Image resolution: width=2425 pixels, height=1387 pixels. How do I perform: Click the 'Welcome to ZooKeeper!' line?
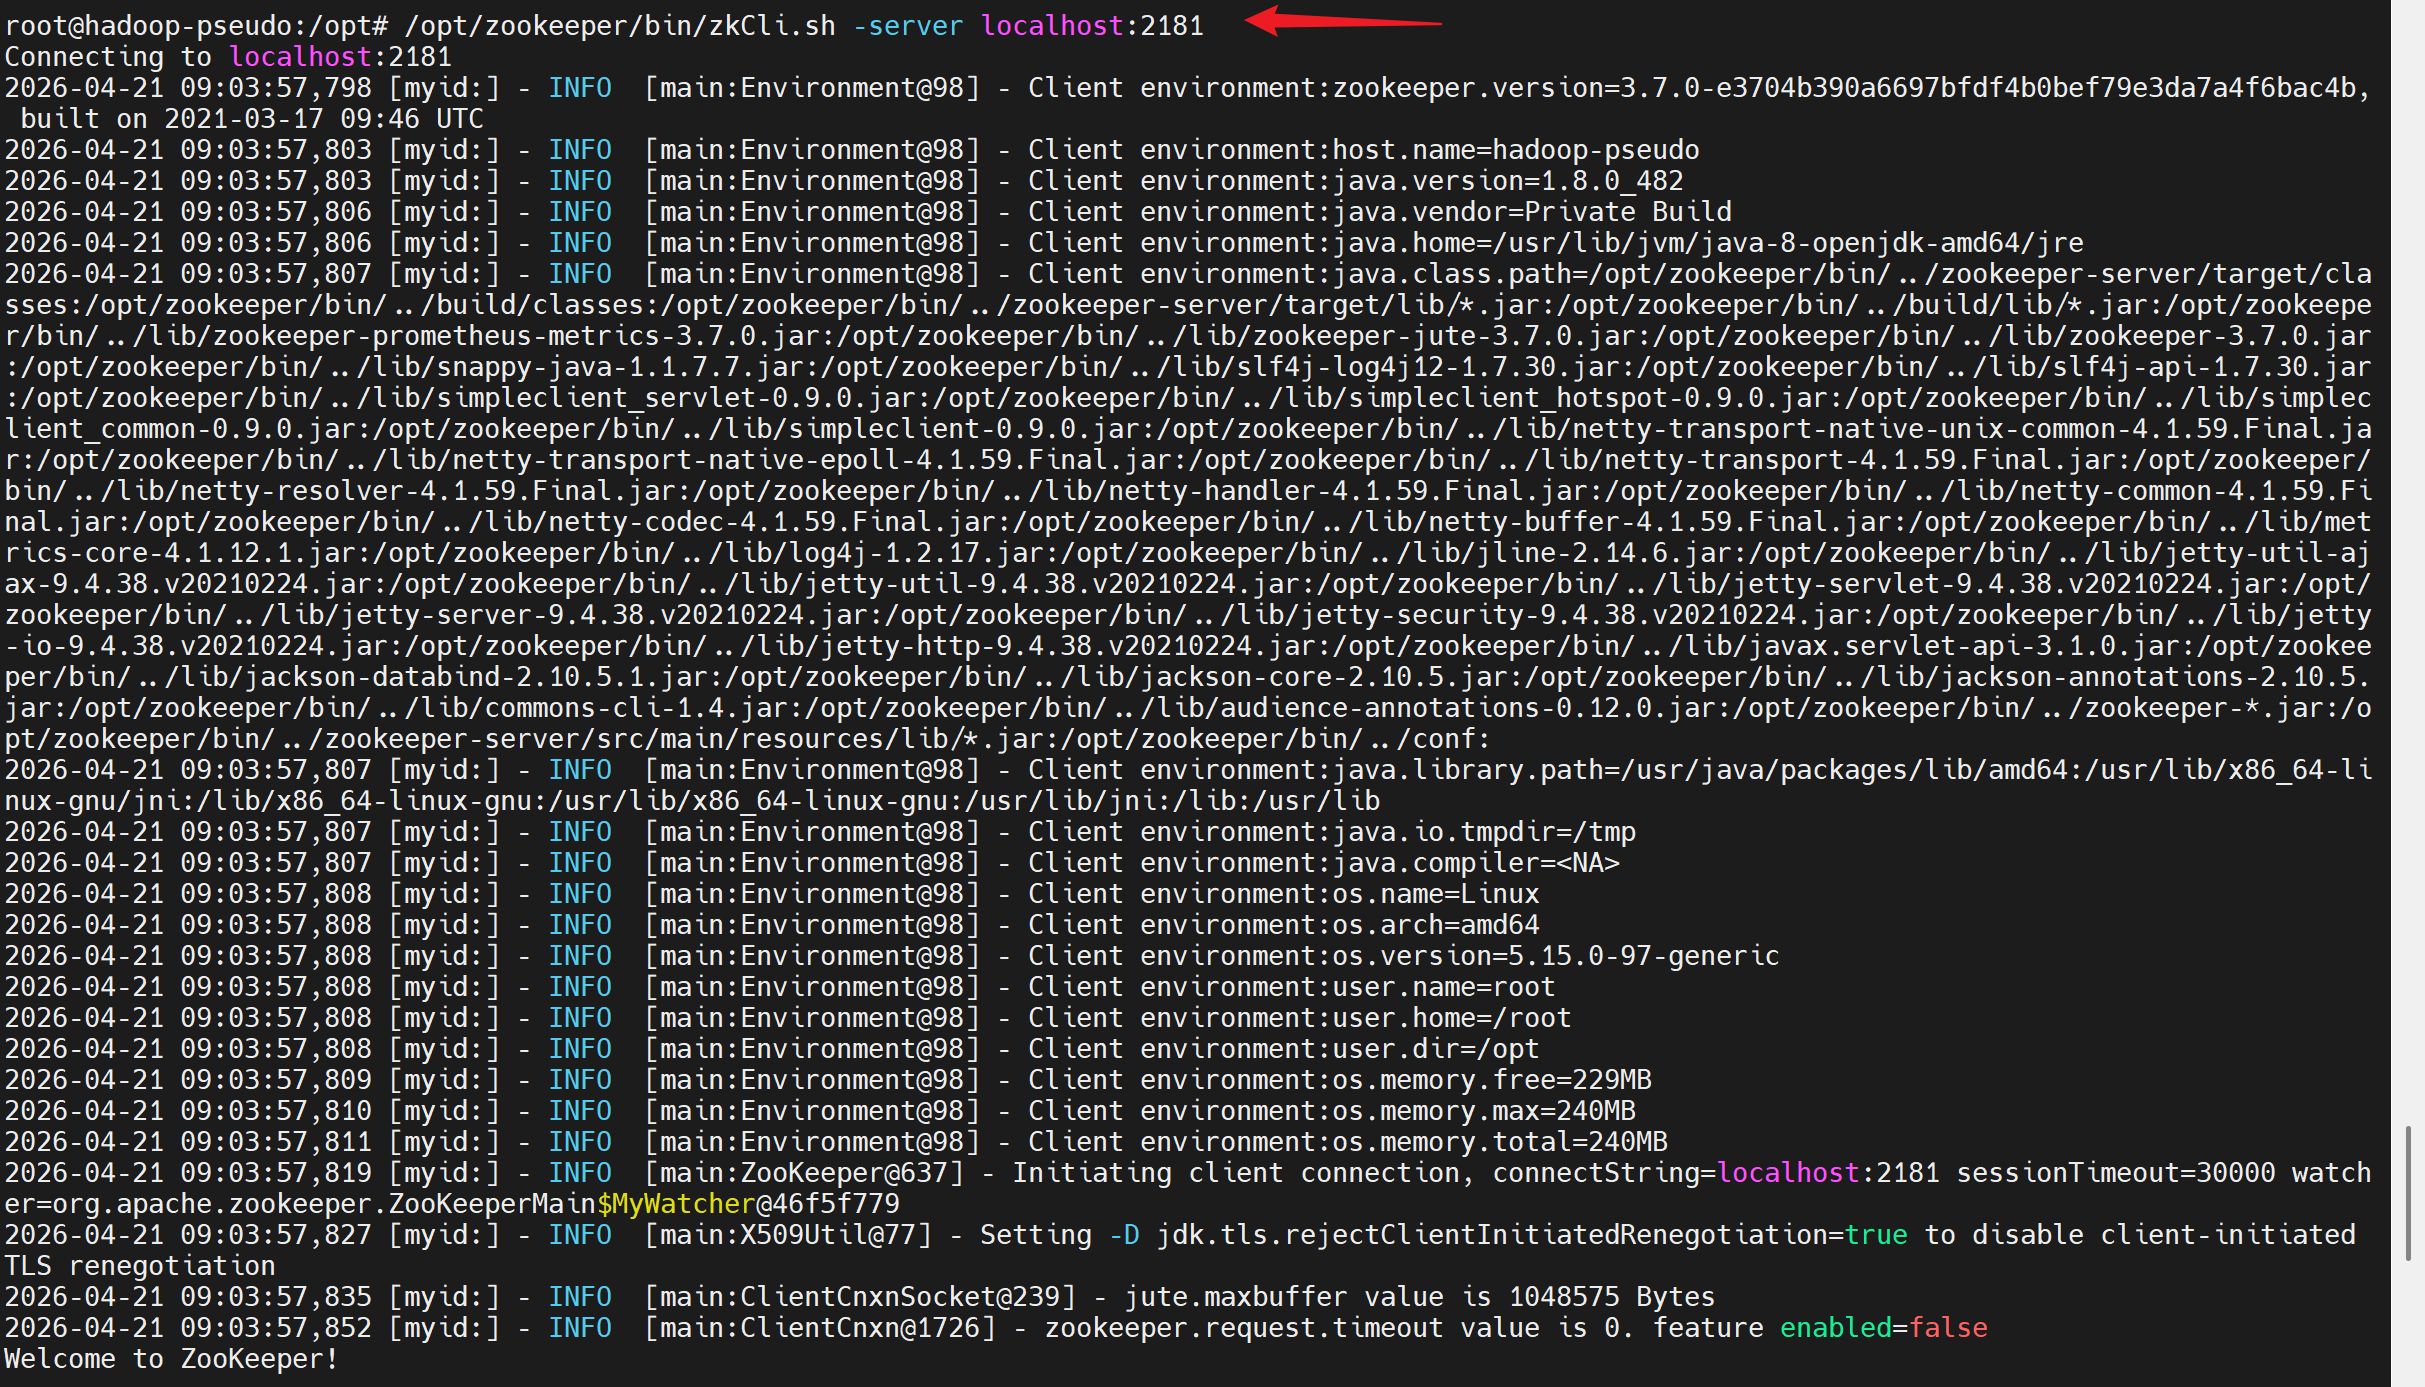(171, 1359)
